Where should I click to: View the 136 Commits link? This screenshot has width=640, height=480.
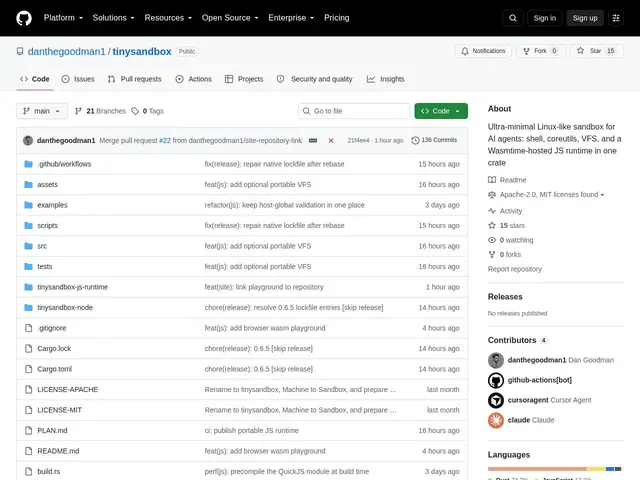click(x=434, y=140)
